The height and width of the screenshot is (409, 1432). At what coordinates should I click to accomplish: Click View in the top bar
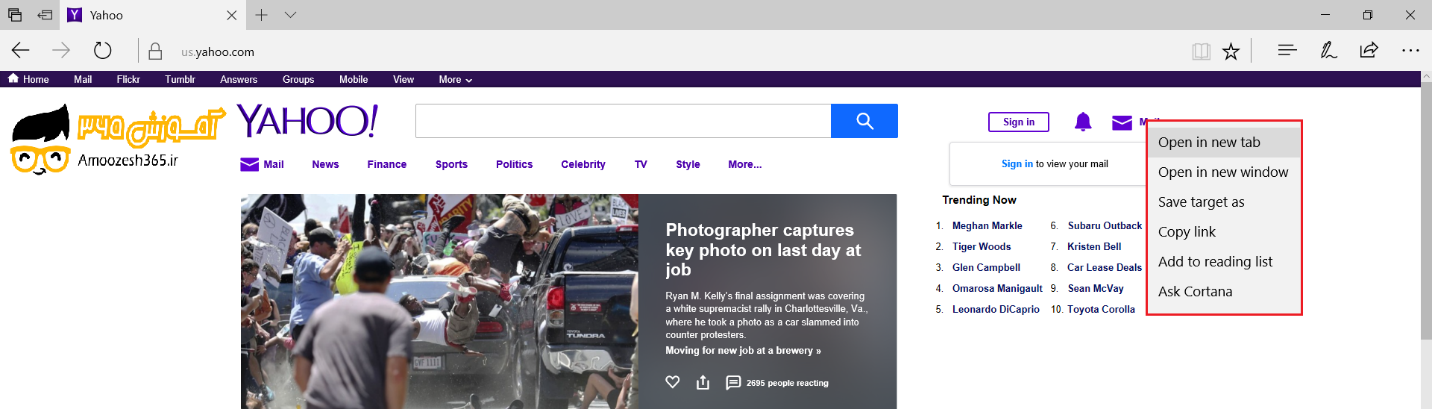pos(403,80)
